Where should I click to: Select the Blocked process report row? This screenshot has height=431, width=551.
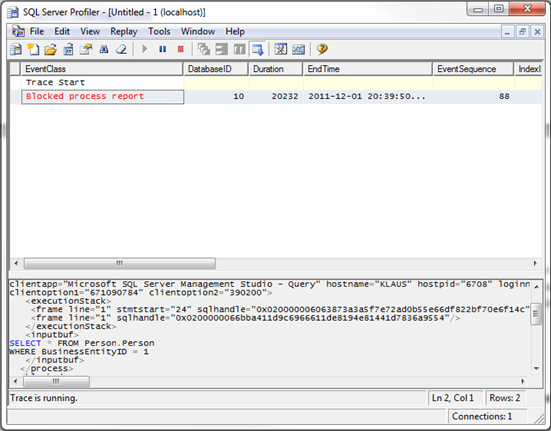click(x=276, y=97)
